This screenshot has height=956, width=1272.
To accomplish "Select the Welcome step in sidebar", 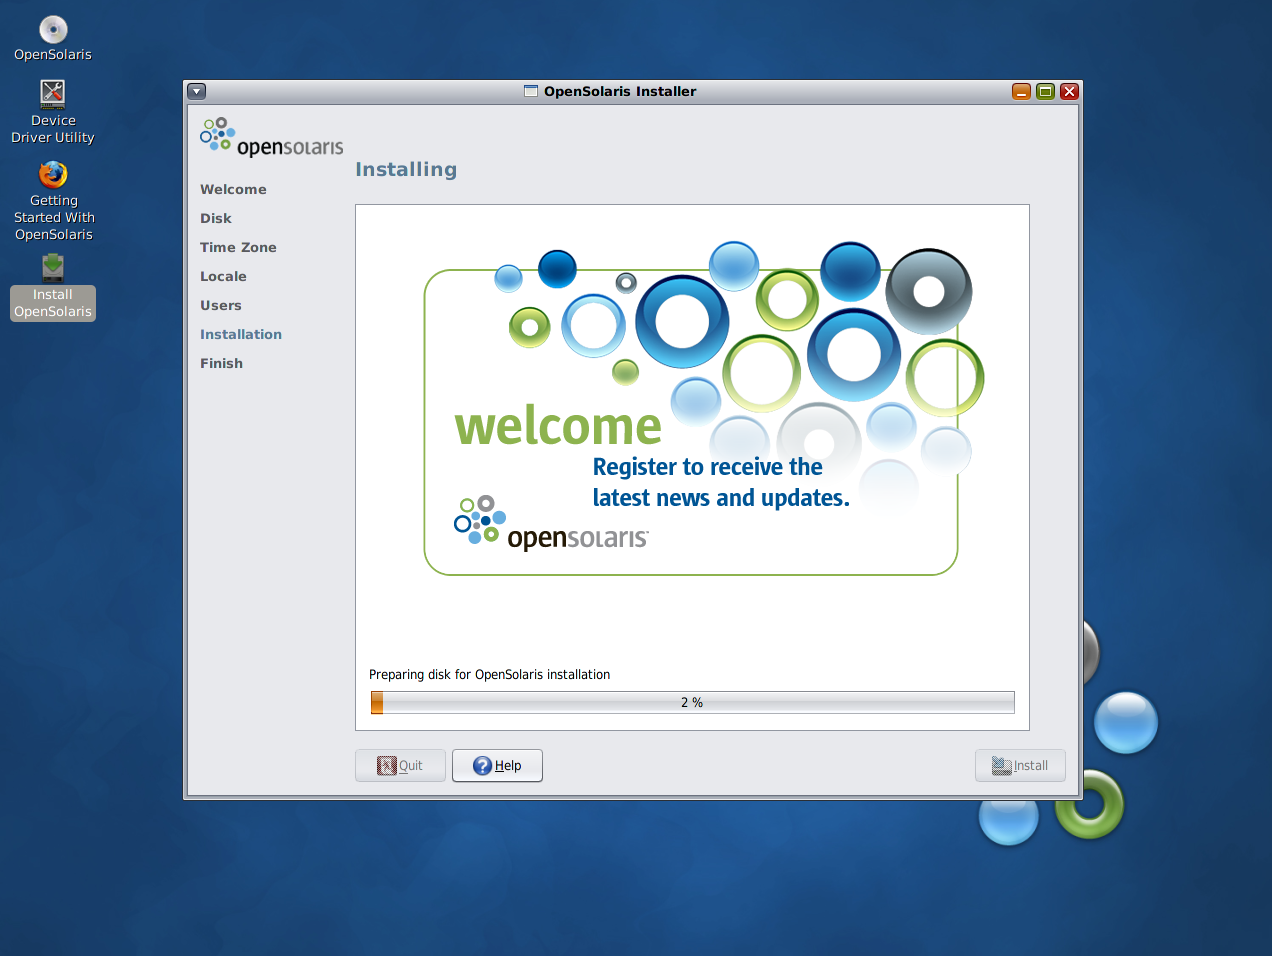I will 233,189.
